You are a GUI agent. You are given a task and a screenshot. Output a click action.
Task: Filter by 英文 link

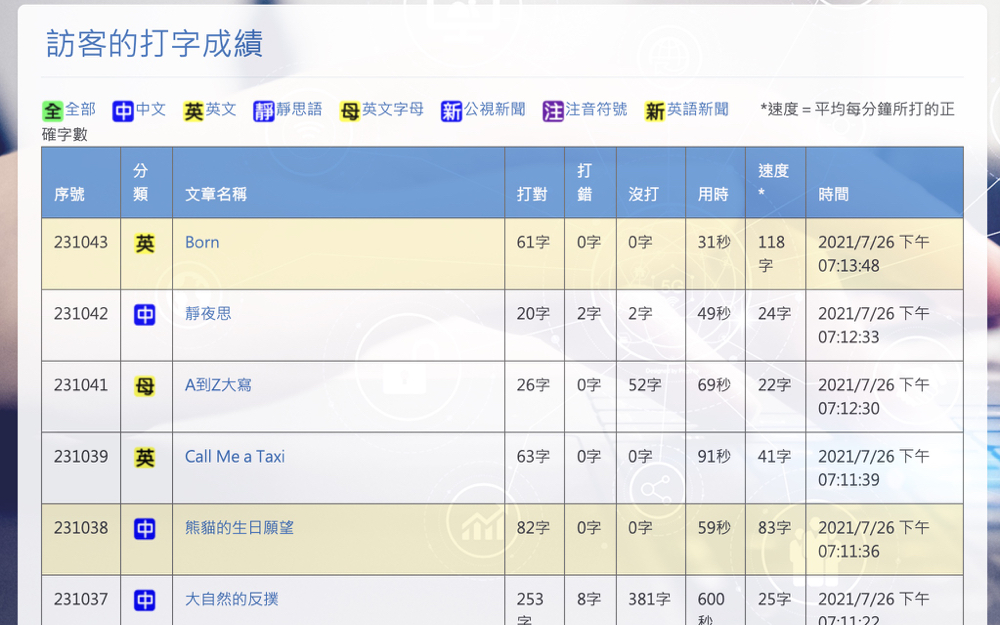pos(221,110)
